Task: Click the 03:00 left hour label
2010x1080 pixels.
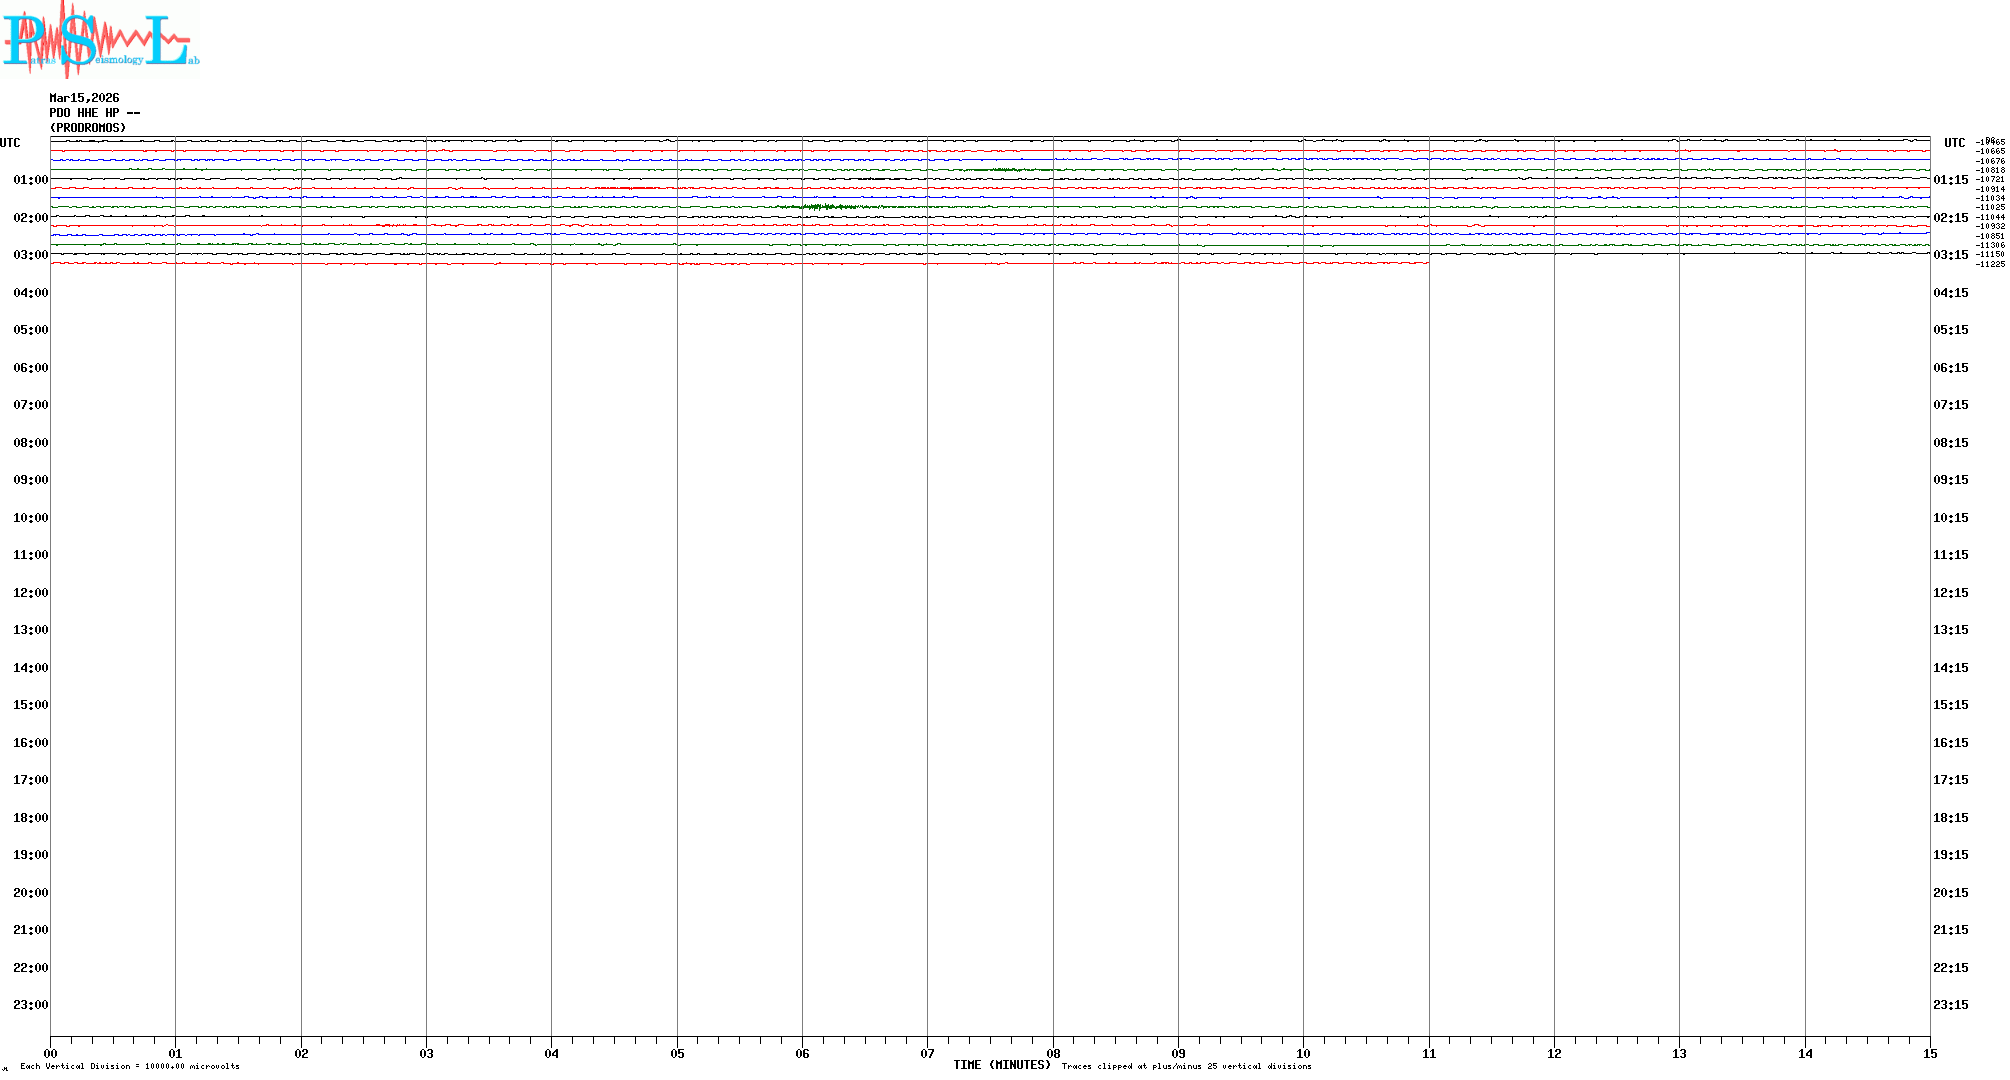Action: [x=30, y=255]
